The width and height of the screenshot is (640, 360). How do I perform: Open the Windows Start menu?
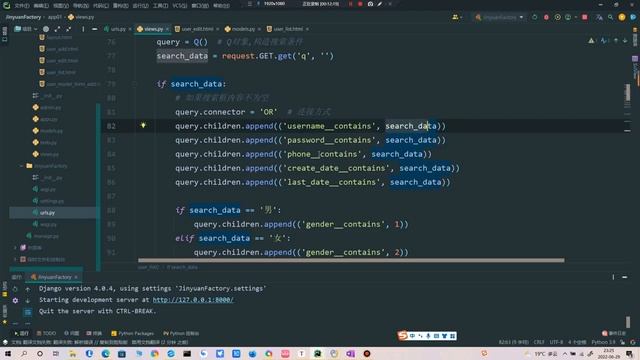pyautogui.click(x=8, y=353)
